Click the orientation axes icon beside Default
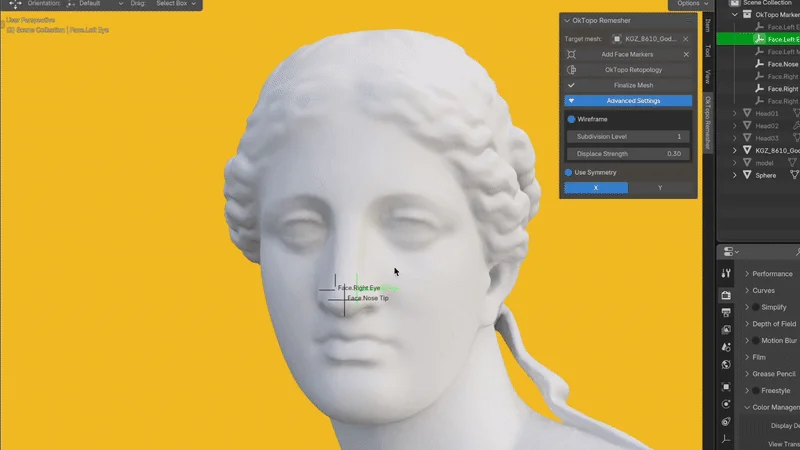Screen dimensions: 800x450 click(70, 4)
